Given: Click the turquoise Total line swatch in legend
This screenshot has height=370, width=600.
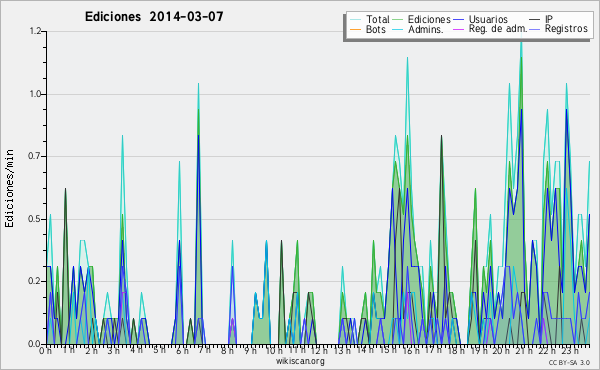Looking at the screenshot, I should pos(355,20).
